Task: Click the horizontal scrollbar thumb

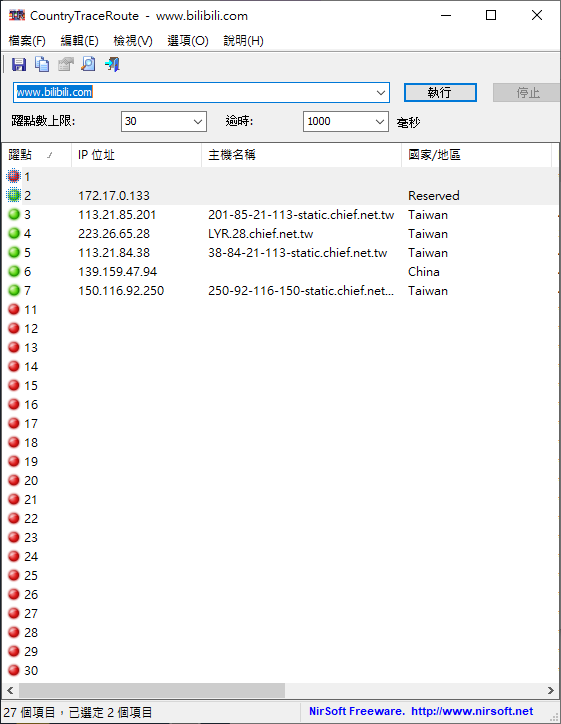Action: (152, 690)
